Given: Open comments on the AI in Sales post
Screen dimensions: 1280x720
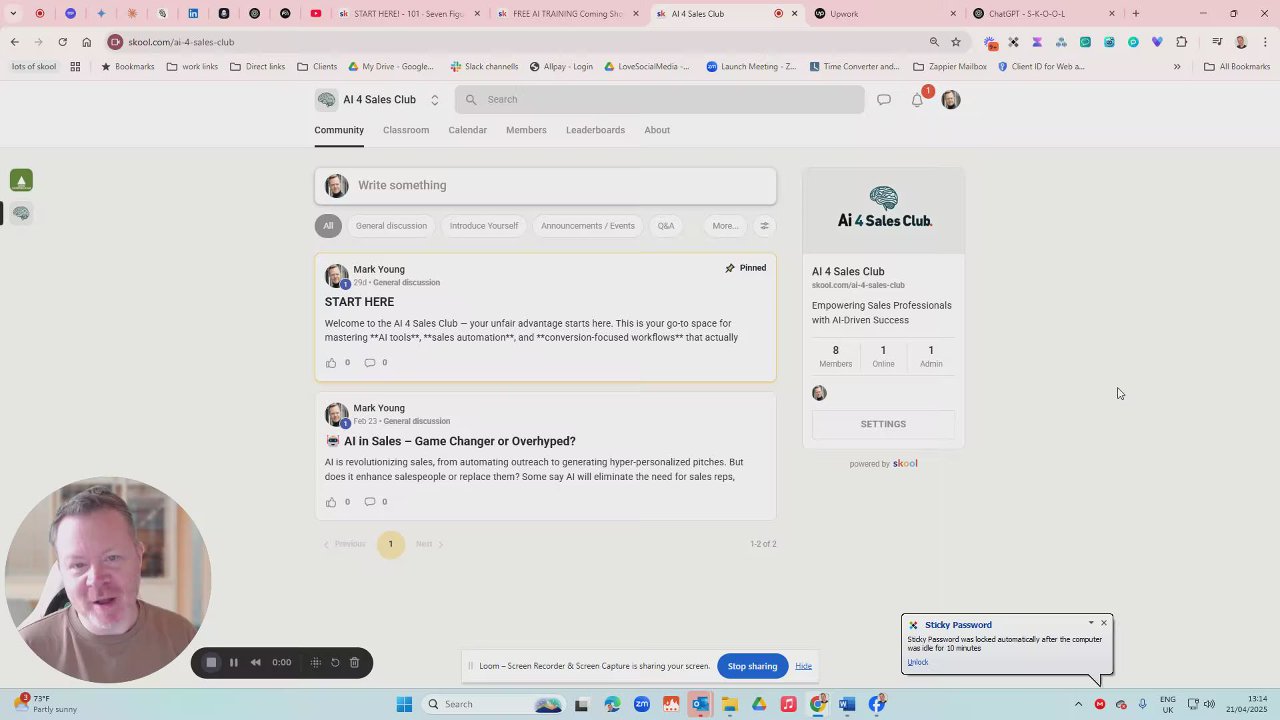Looking at the screenshot, I should coord(370,502).
